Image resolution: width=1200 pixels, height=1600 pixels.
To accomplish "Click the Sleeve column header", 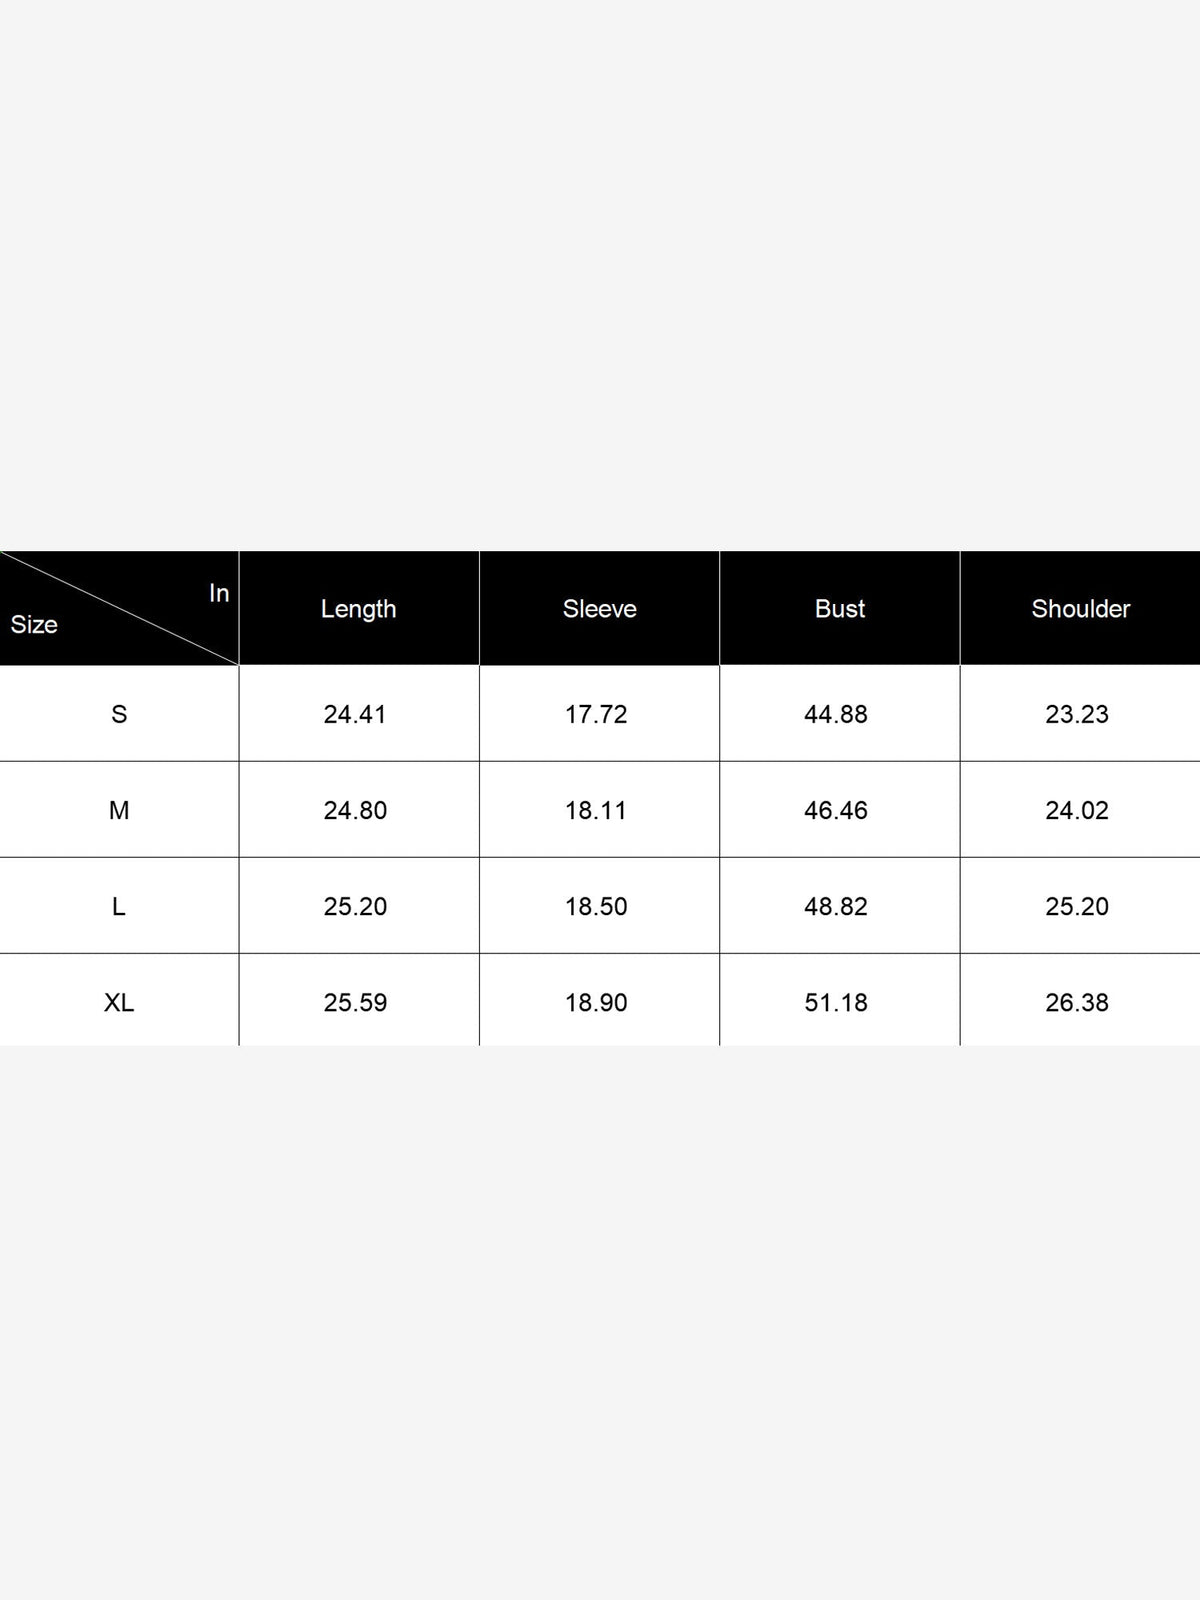I will pyautogui.click(x=599, y=608).
